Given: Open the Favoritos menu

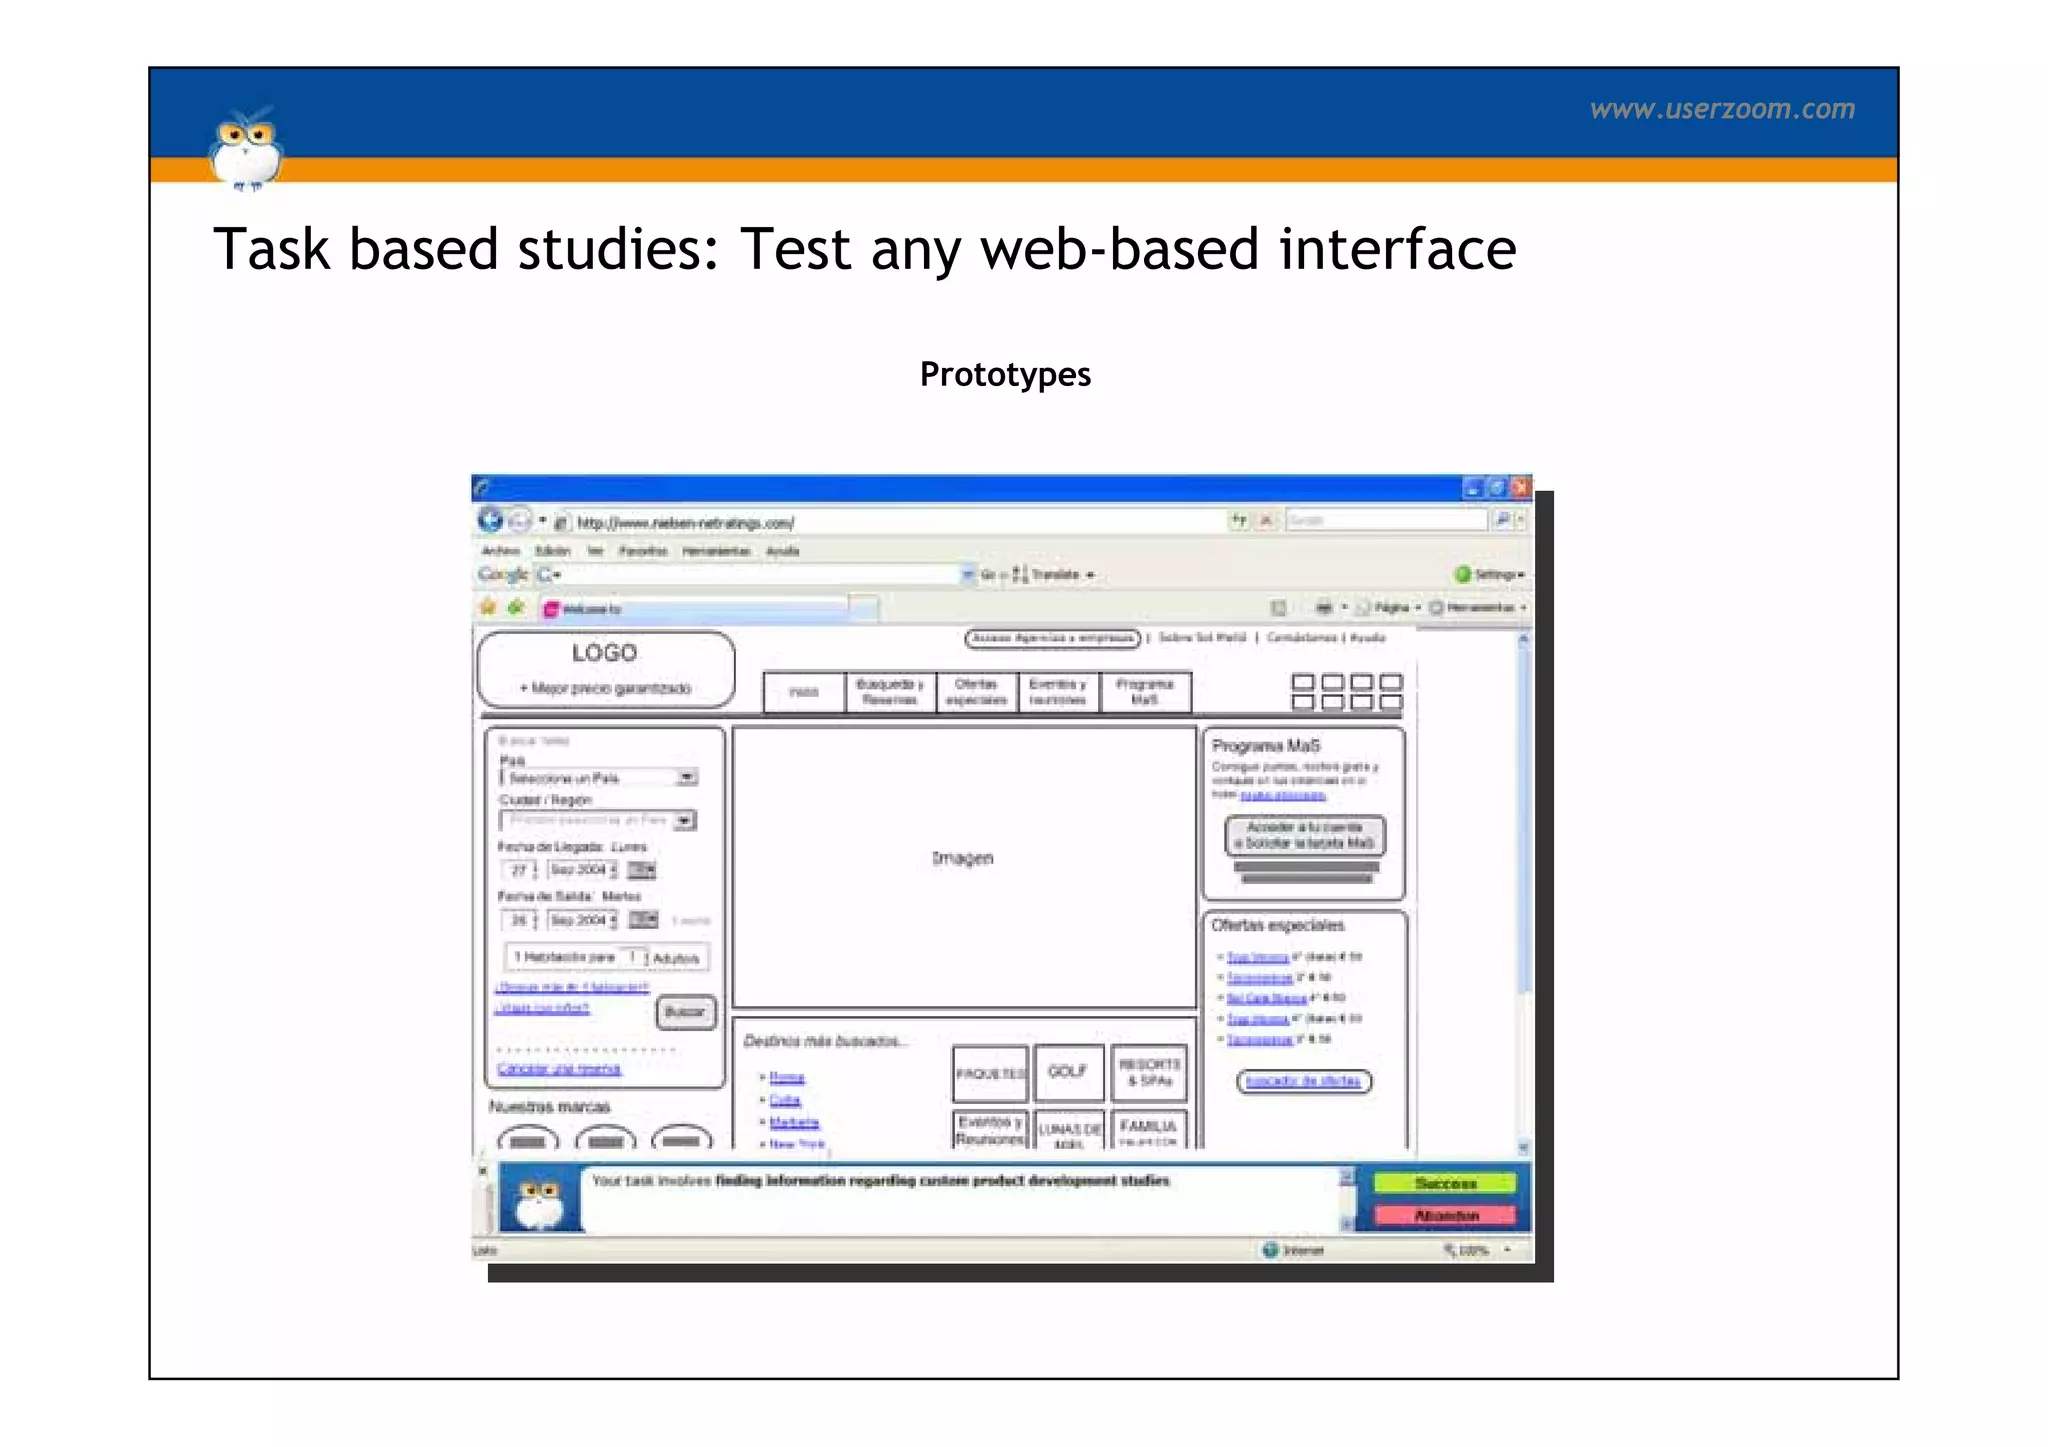Looking at the screenshot, I should coord(642,551).
